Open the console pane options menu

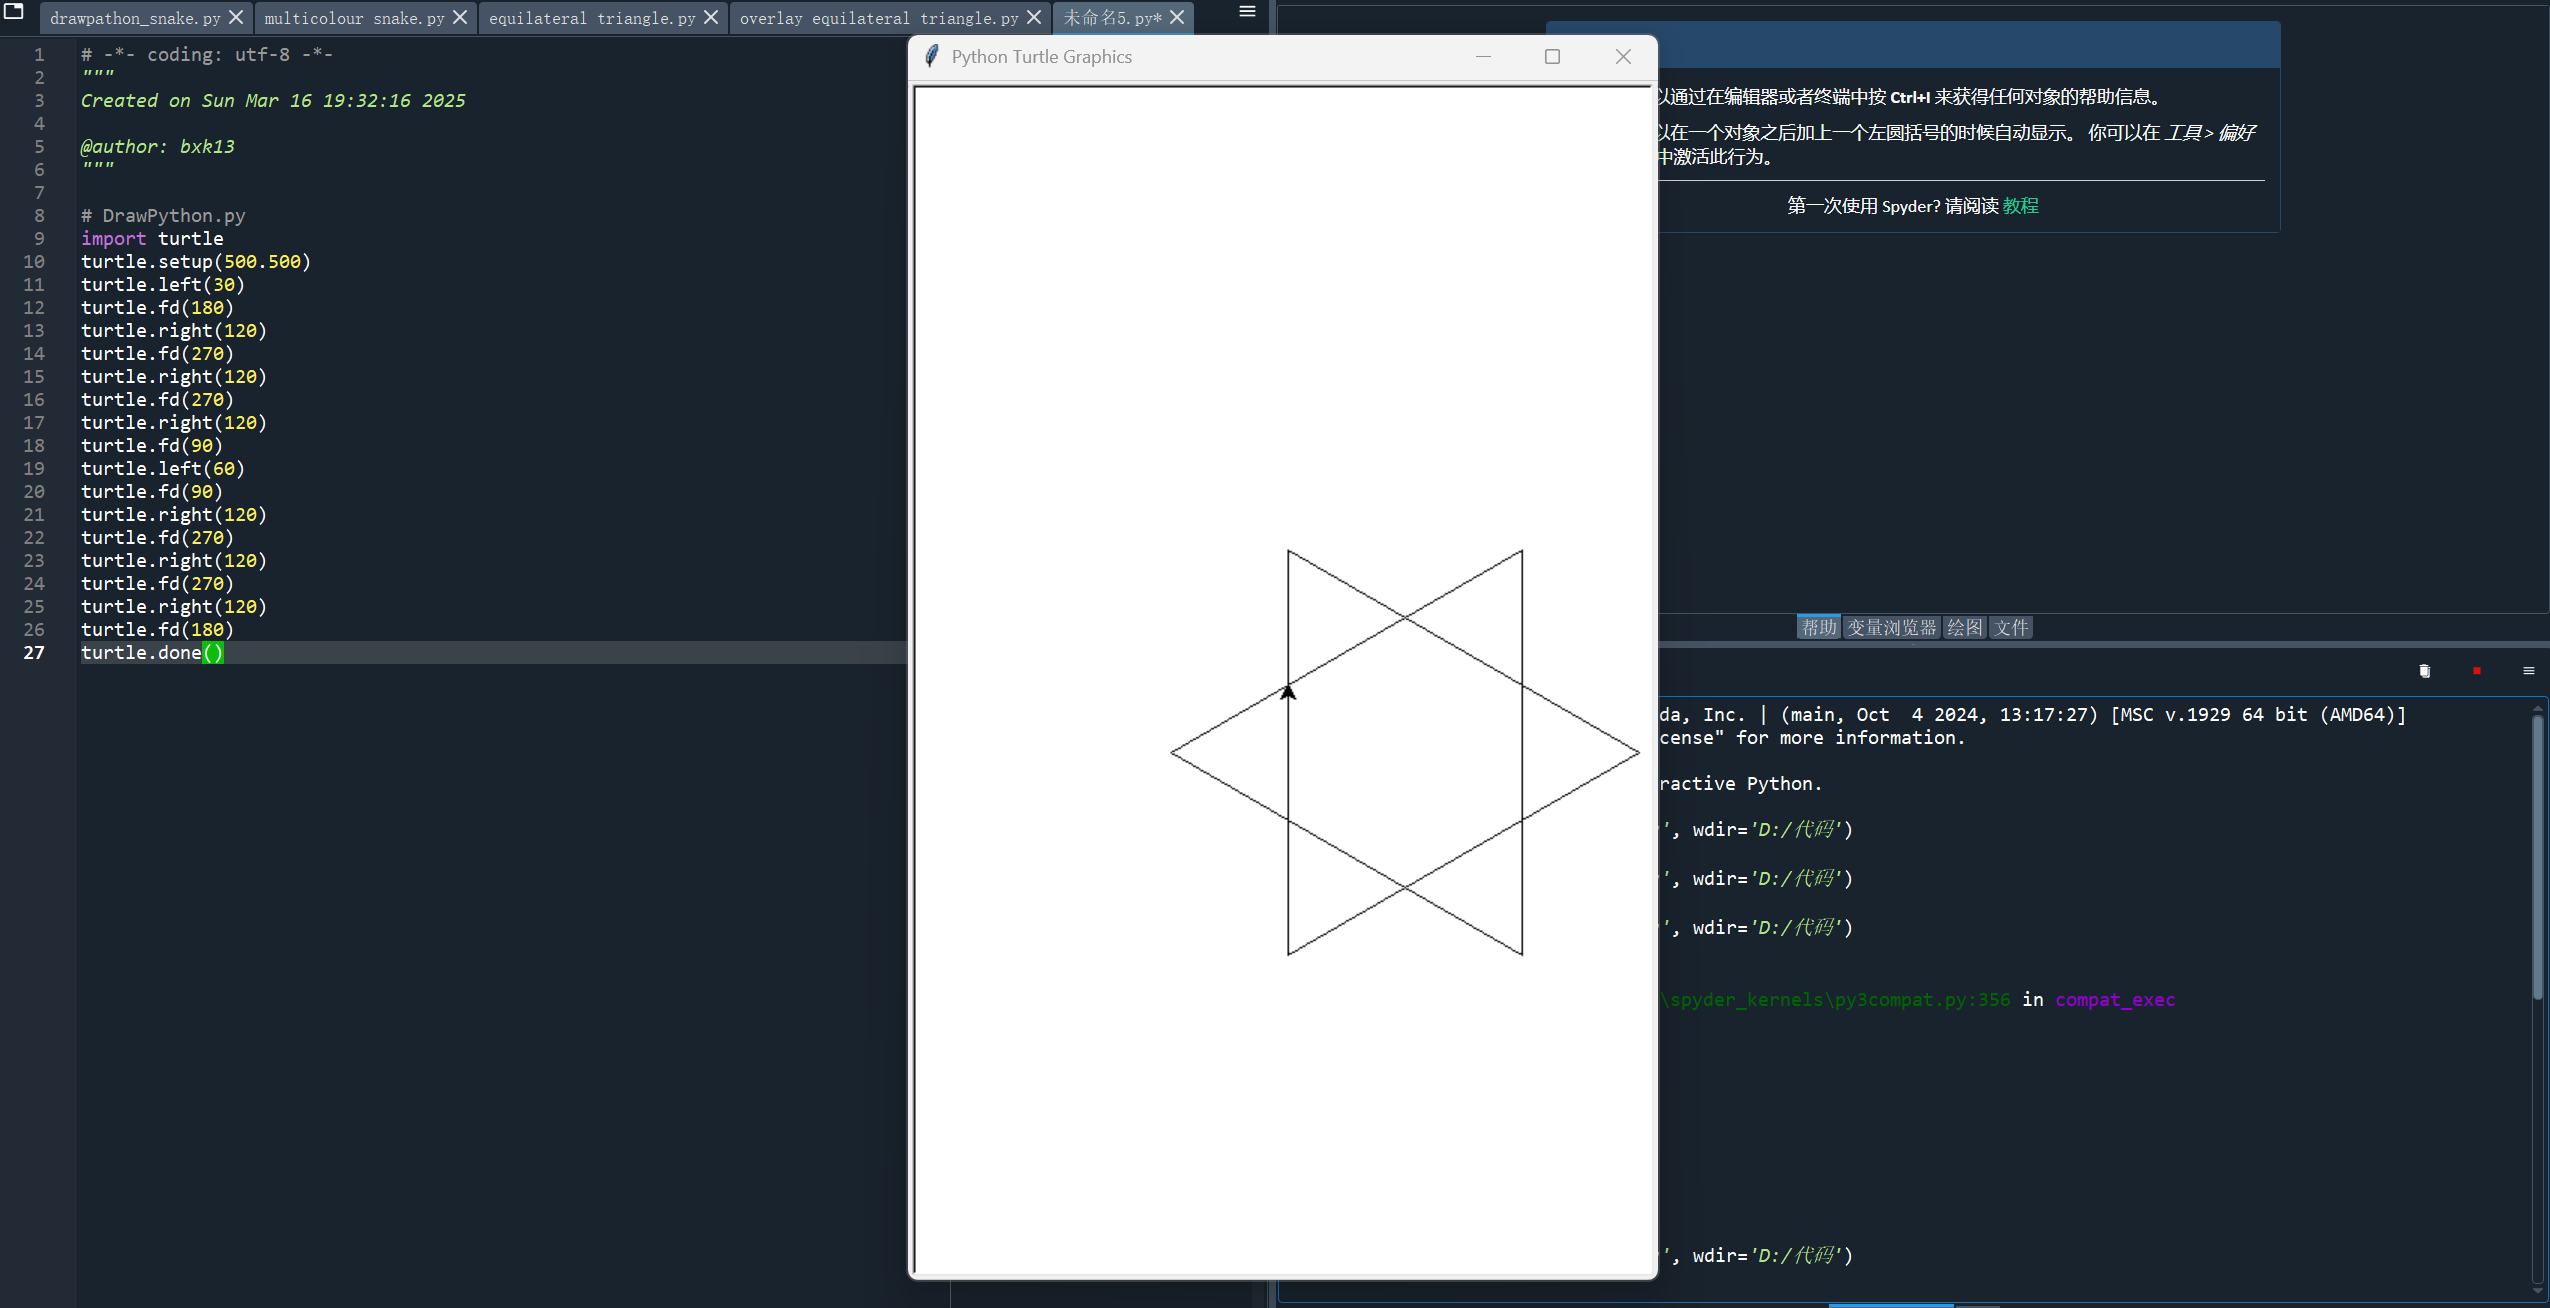point(2529,671)
